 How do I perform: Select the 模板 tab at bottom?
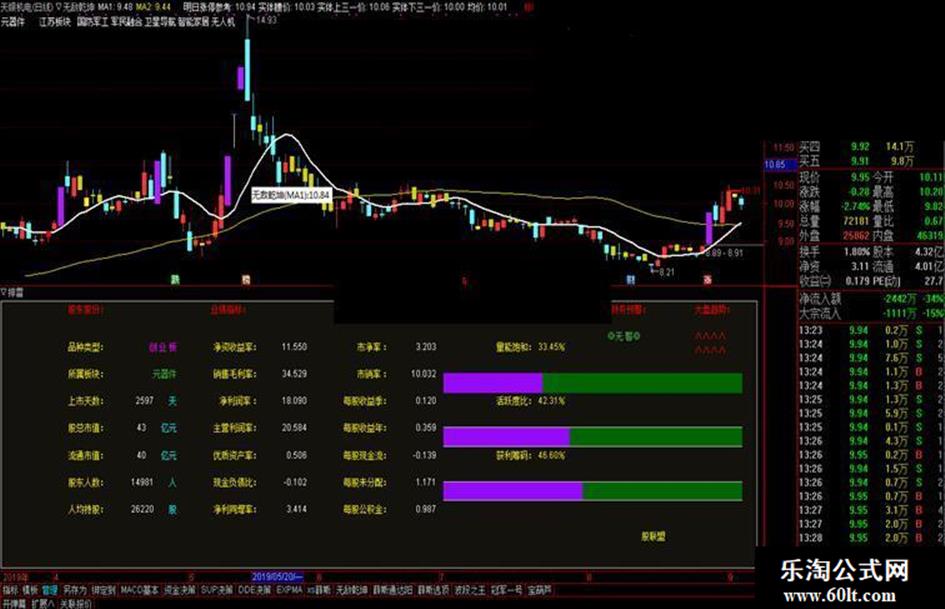pos(30,590)
